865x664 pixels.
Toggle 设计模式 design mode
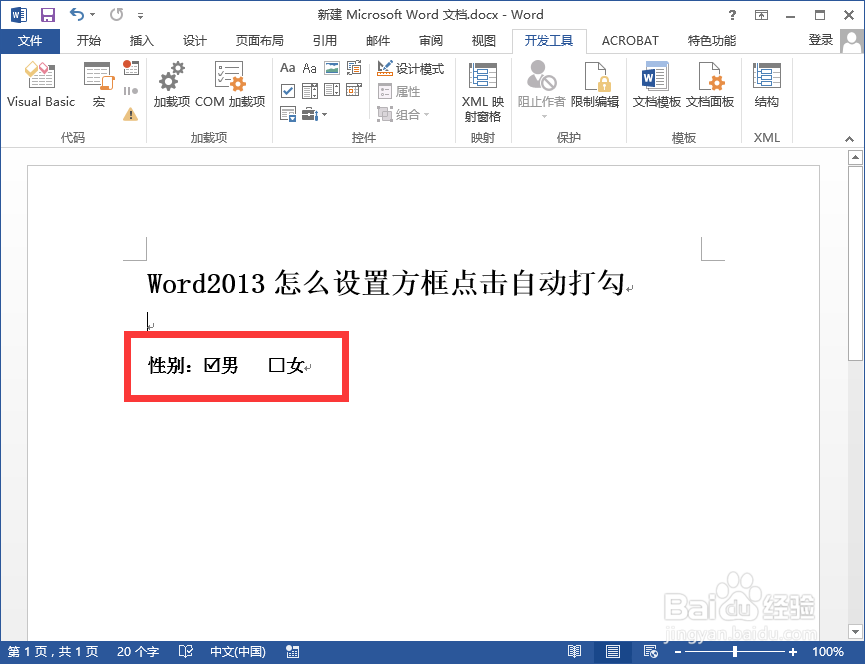point(410,68)
